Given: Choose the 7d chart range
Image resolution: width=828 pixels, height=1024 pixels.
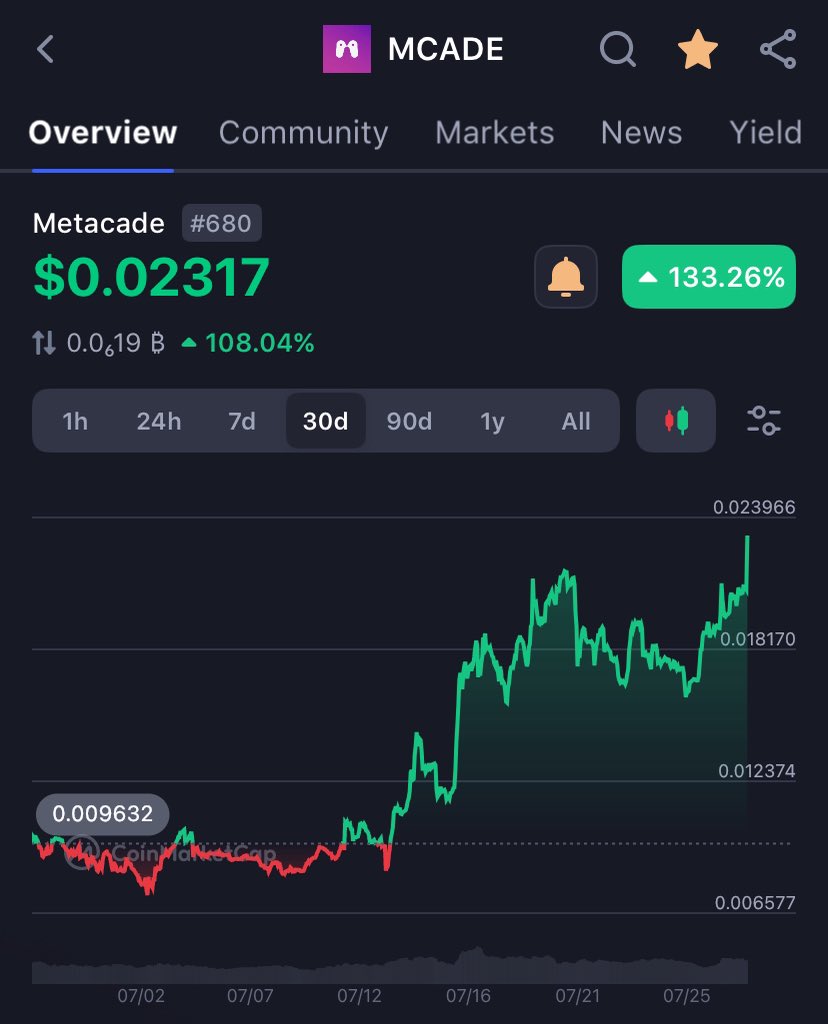Looking at the screenshot, I should 242,421.
